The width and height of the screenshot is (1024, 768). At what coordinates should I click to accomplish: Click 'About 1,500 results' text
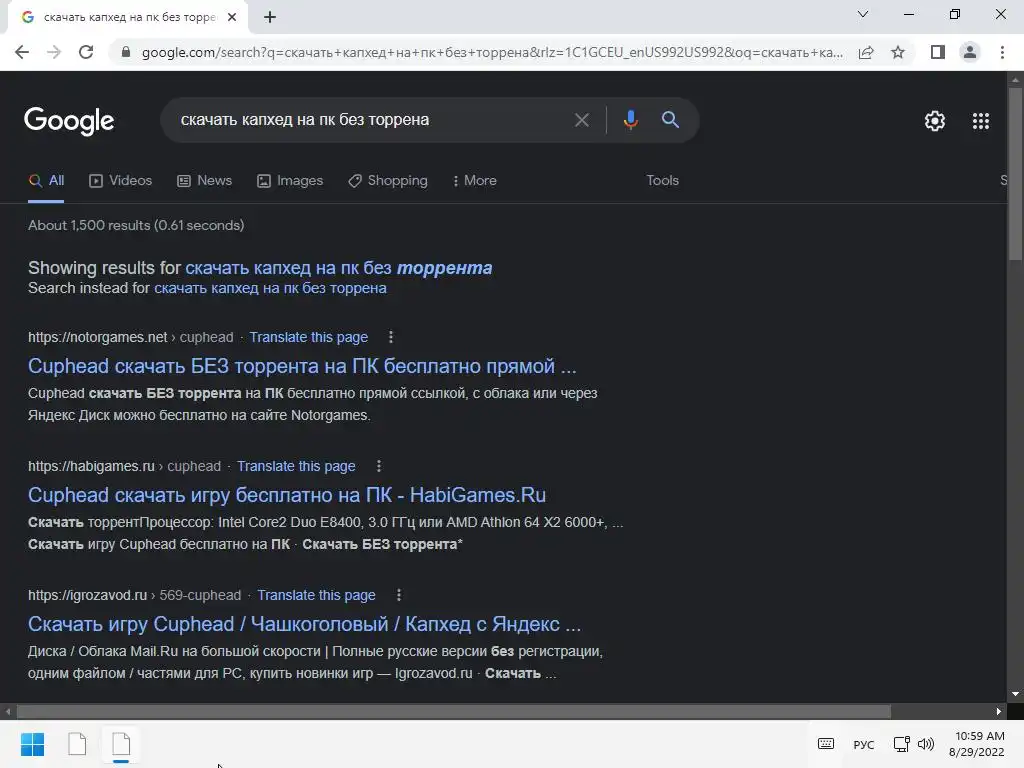point(136,225)
